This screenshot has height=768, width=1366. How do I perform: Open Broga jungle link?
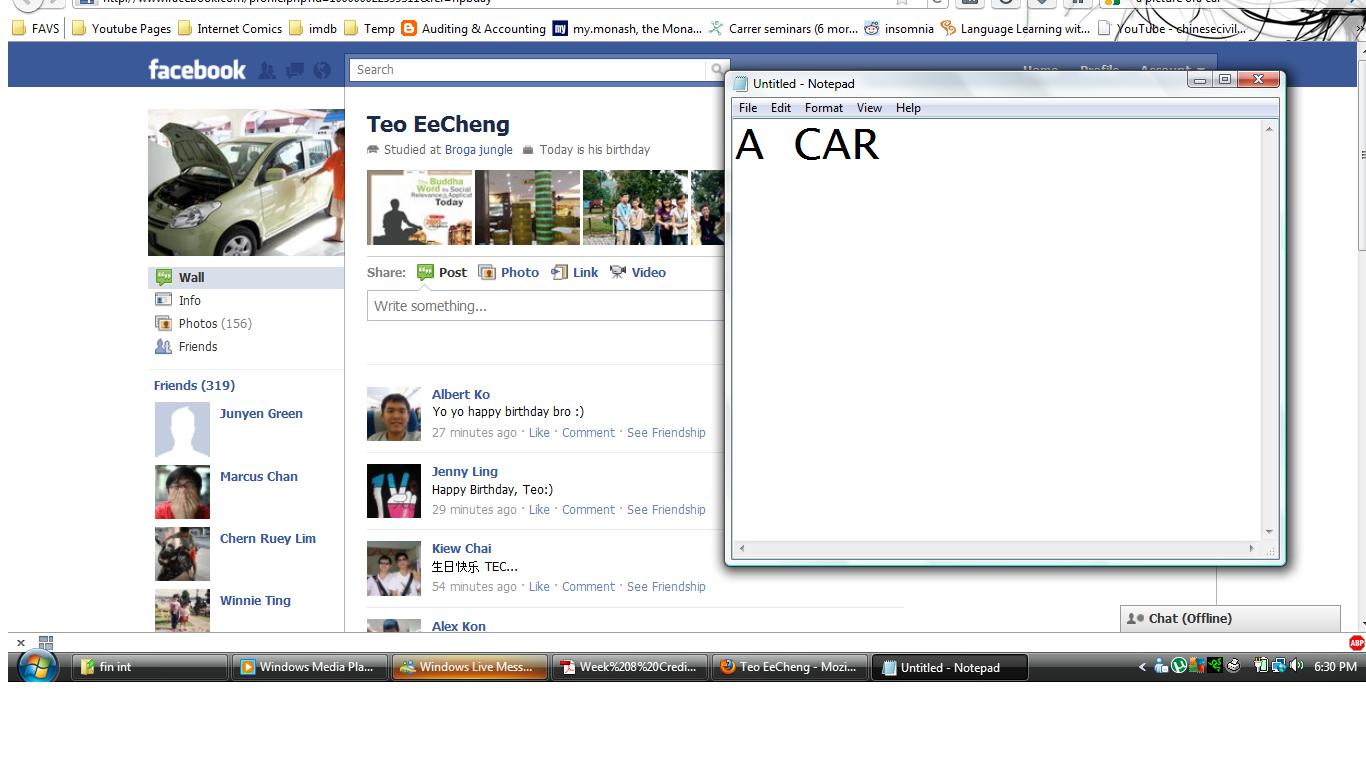(x=479, y=149)
